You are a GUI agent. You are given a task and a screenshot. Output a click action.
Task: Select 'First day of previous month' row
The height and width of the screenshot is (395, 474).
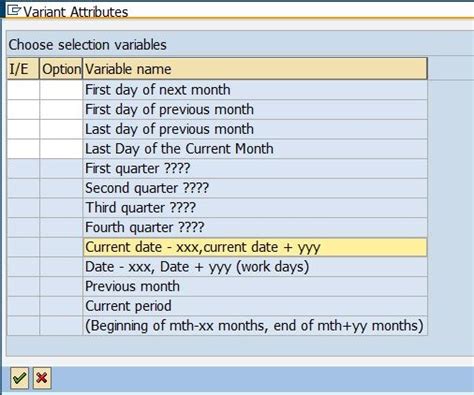(255, 109)
